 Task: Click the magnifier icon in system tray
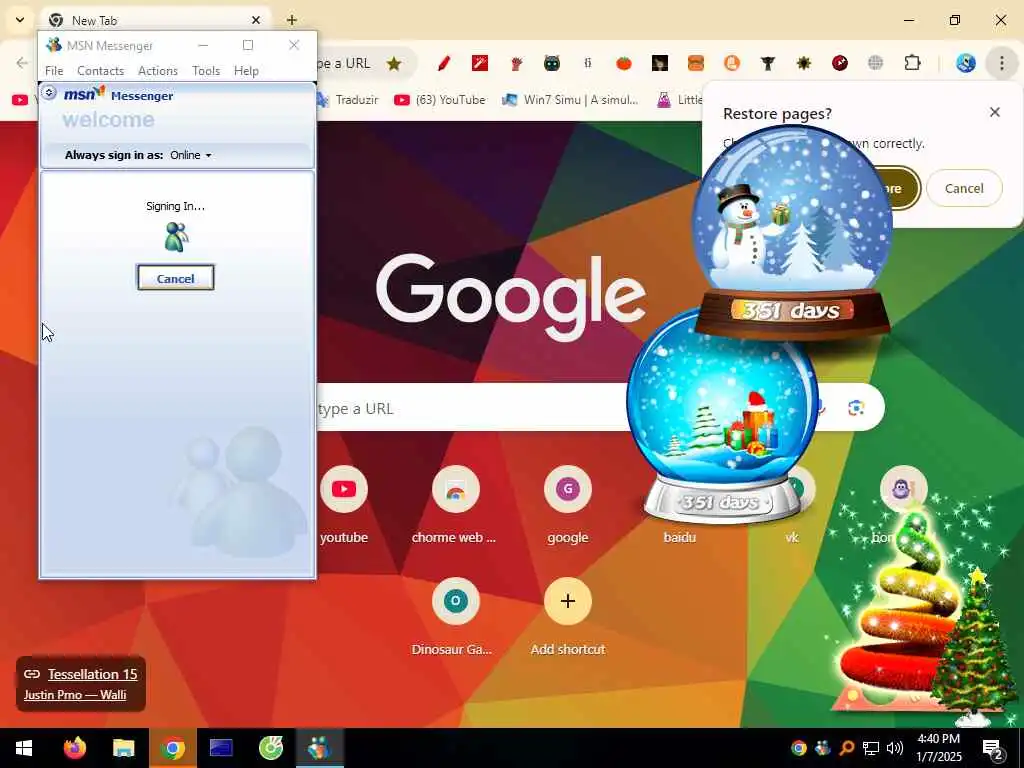[x=846, y=748]
